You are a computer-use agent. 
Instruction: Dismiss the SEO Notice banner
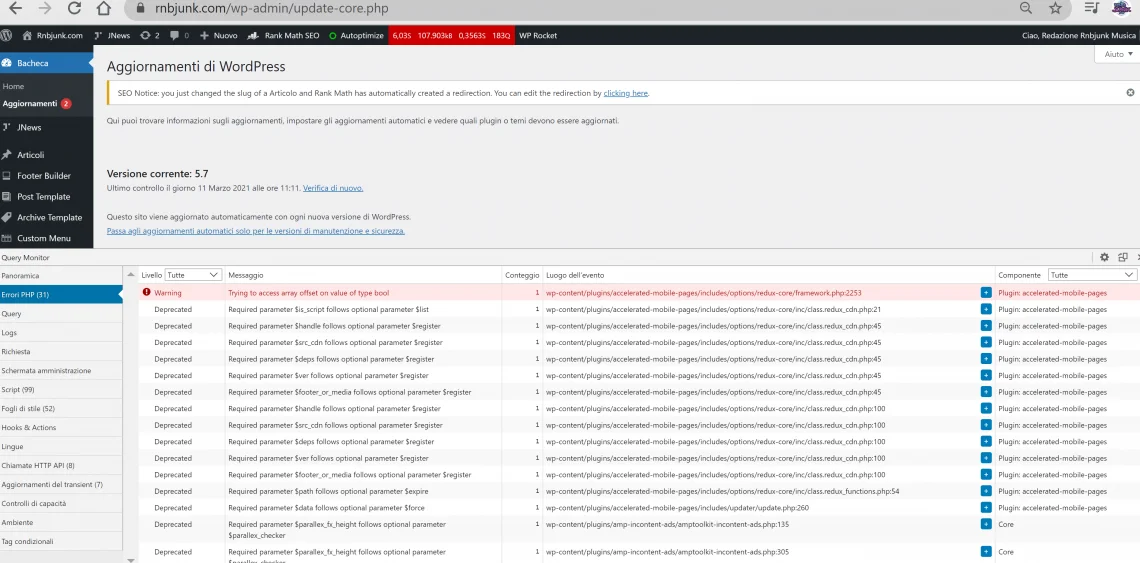coord(1130,93)
